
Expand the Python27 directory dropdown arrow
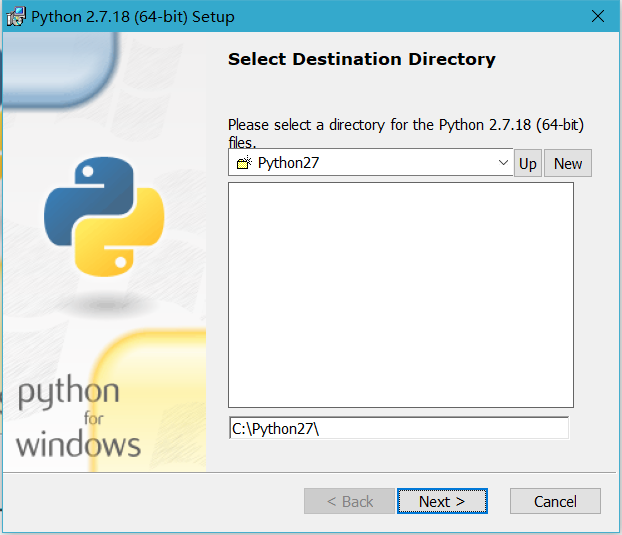tap(503, 163)
